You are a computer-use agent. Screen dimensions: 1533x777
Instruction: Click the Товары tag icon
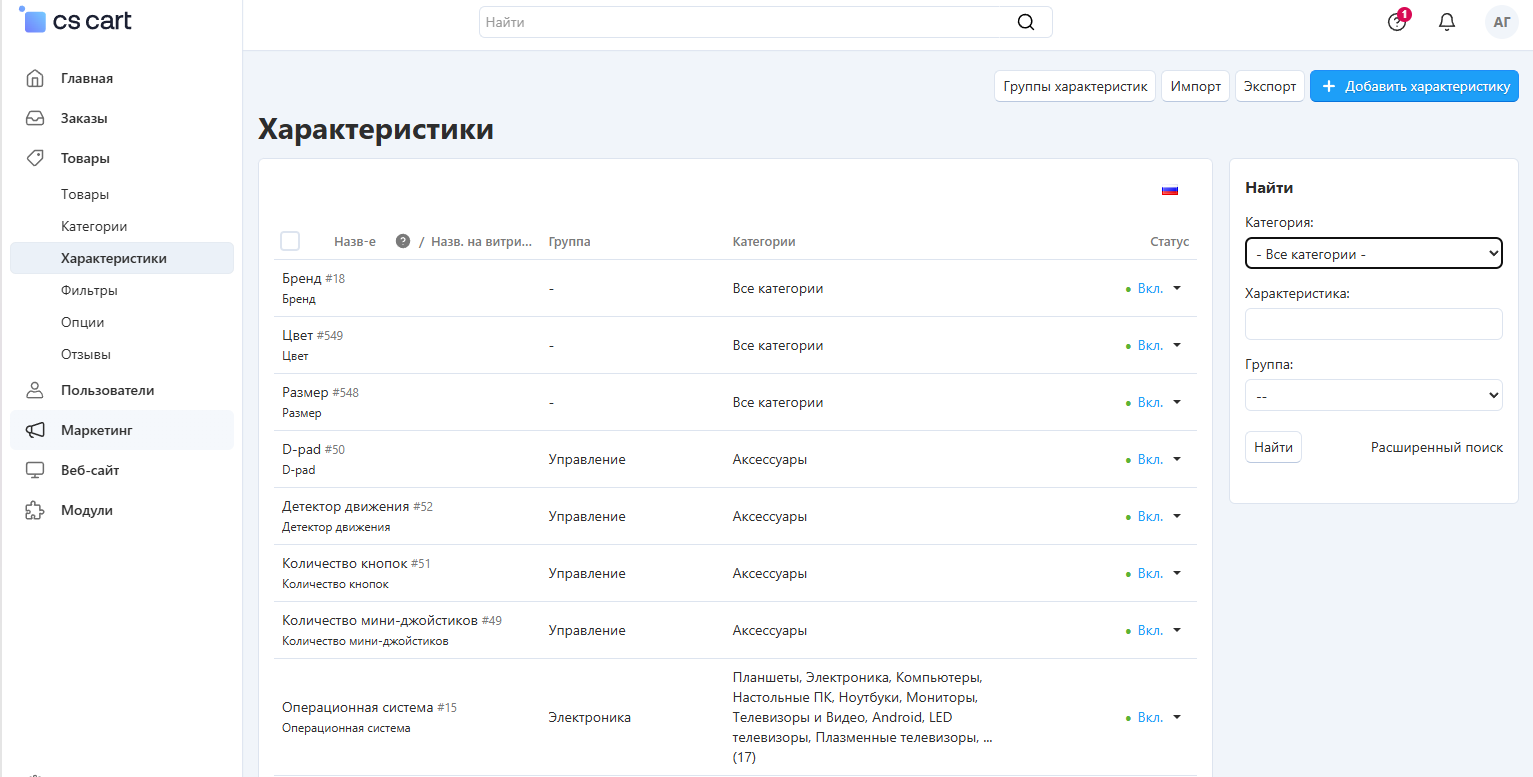pos(35,158)
